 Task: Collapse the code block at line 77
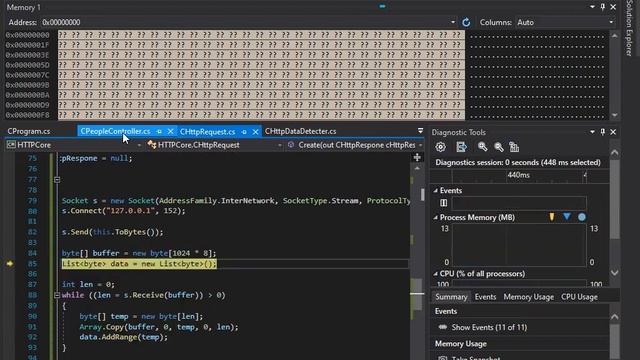coord(57,180)
